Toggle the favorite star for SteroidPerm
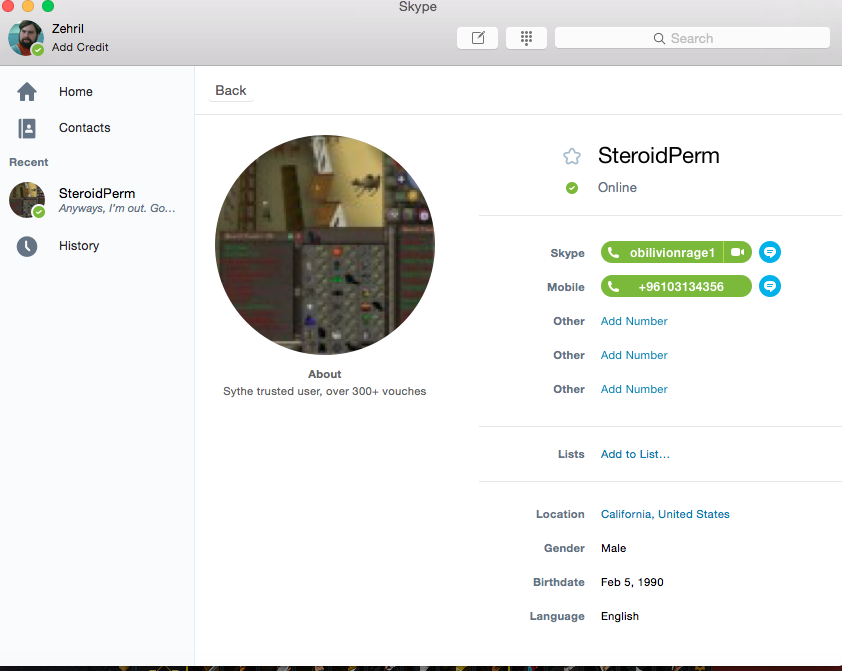 (572, 156)
